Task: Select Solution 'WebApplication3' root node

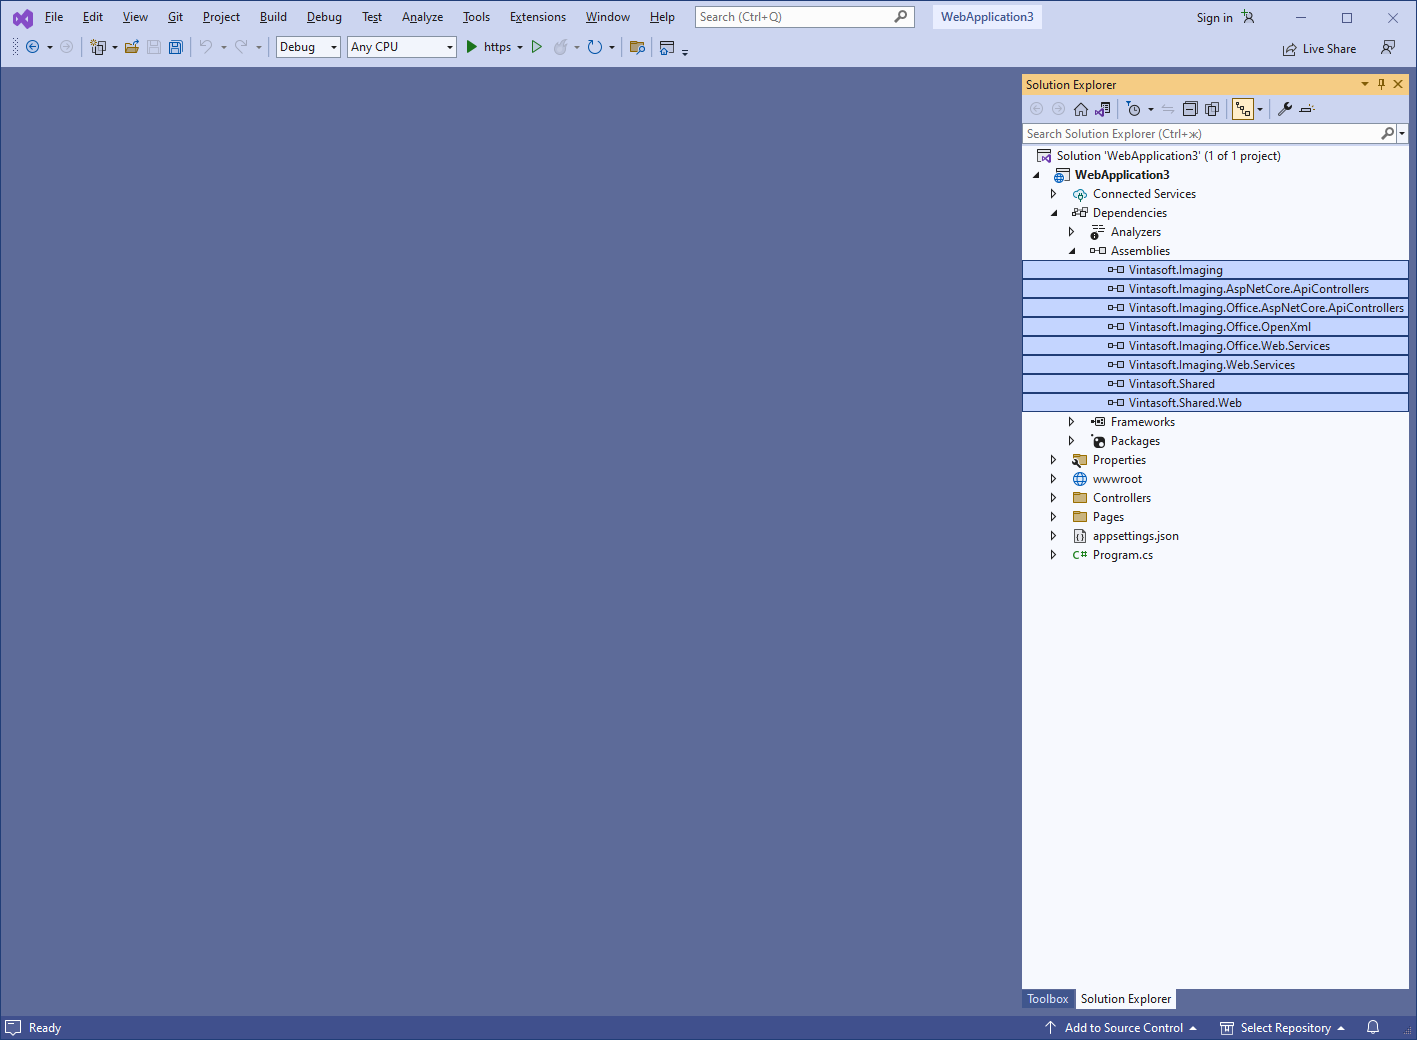Action: [x=1168, y=156]
